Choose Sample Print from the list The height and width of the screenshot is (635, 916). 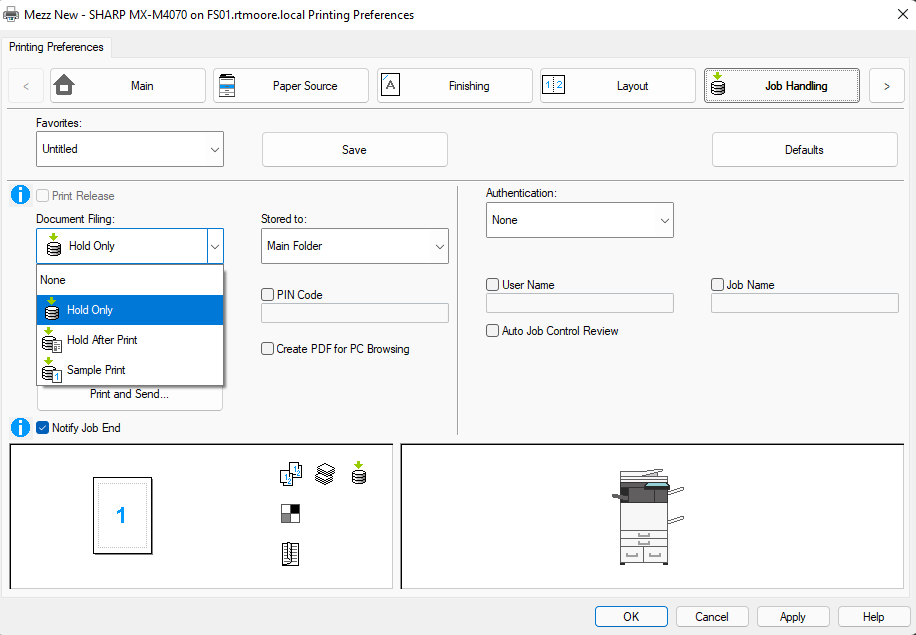click(130, 370)
